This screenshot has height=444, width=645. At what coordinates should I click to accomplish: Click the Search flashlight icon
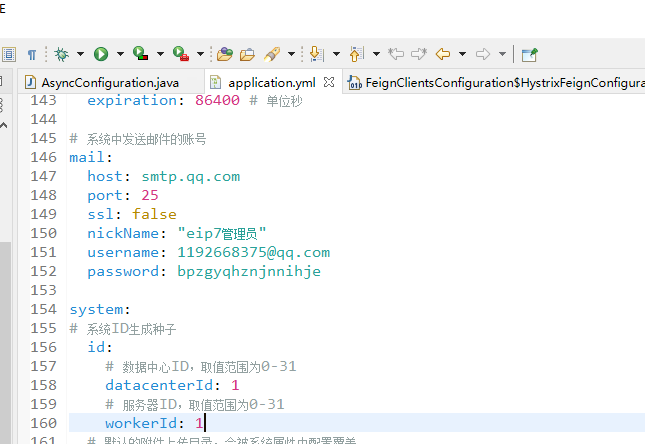tap(272, 54)
